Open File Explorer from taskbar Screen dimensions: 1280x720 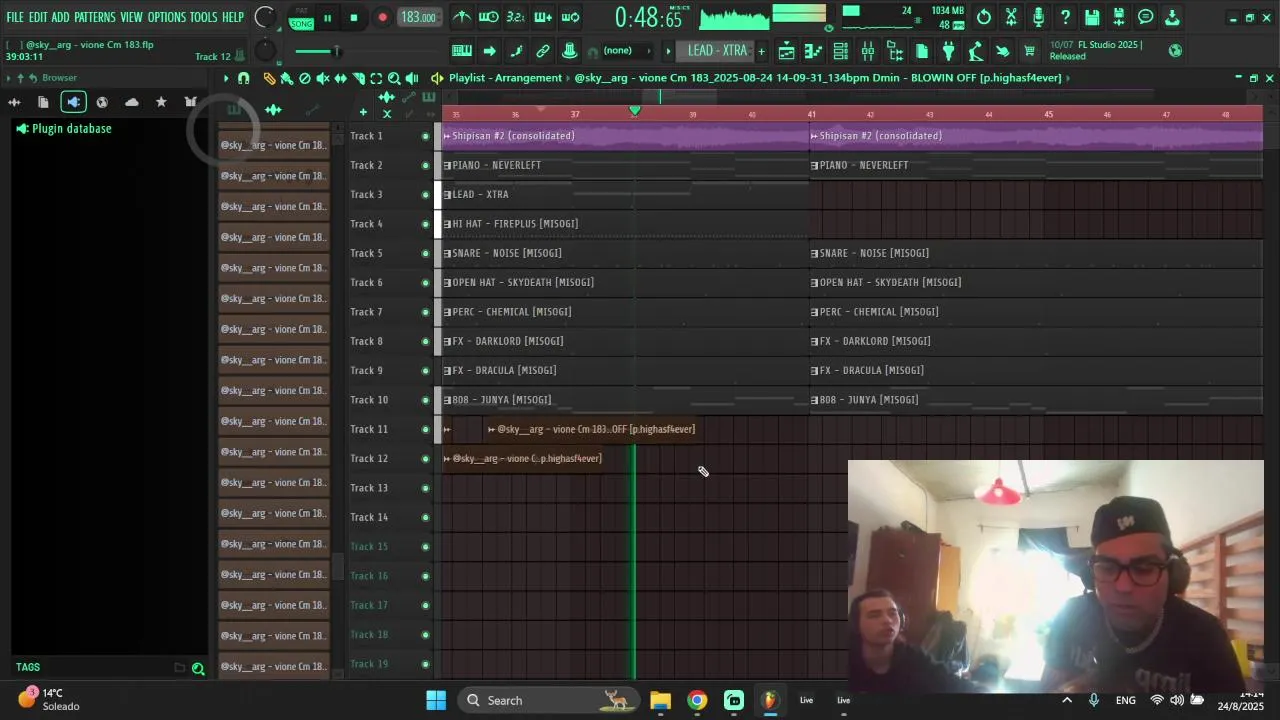(x=660, y=700)
